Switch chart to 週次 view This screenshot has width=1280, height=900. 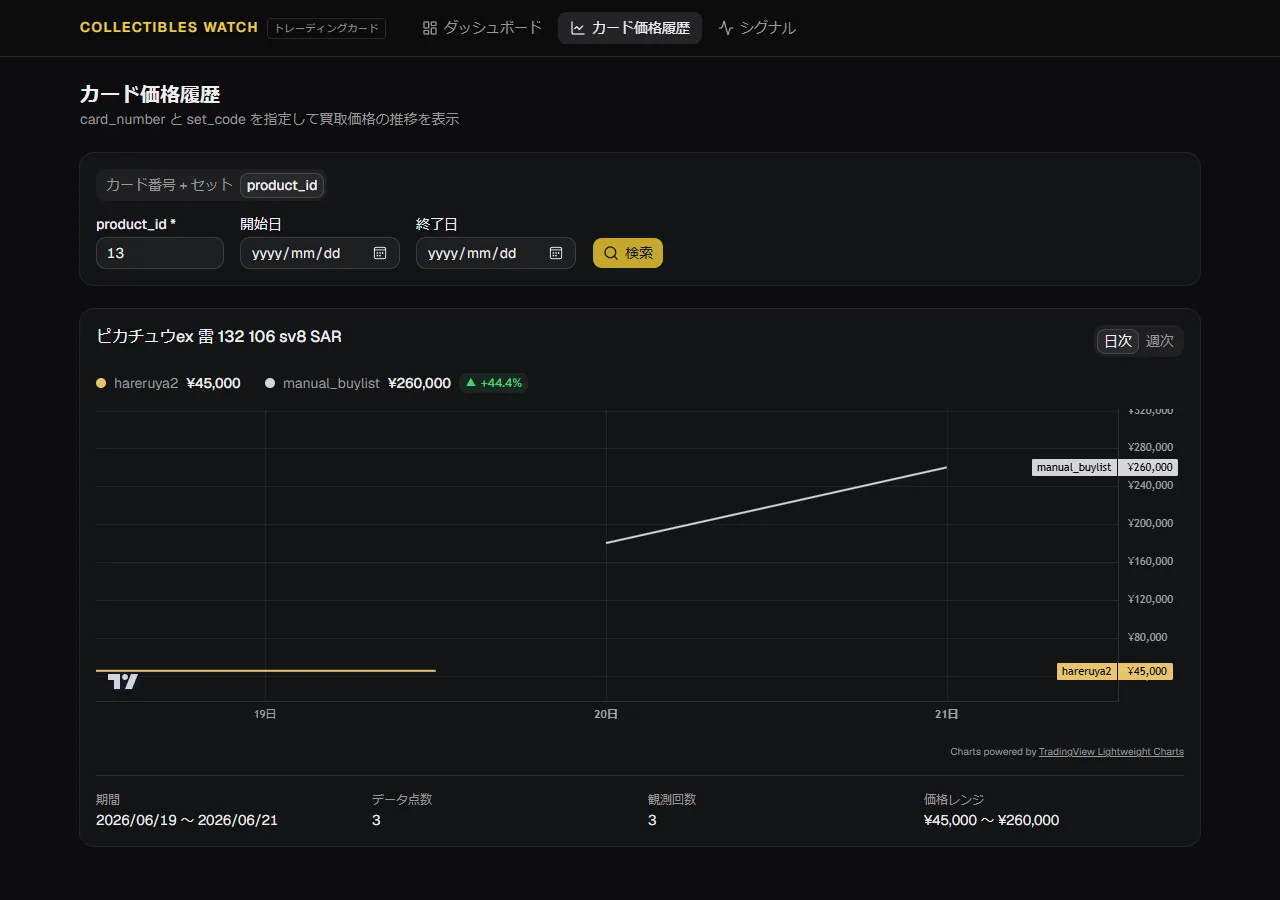(1160, 341)
